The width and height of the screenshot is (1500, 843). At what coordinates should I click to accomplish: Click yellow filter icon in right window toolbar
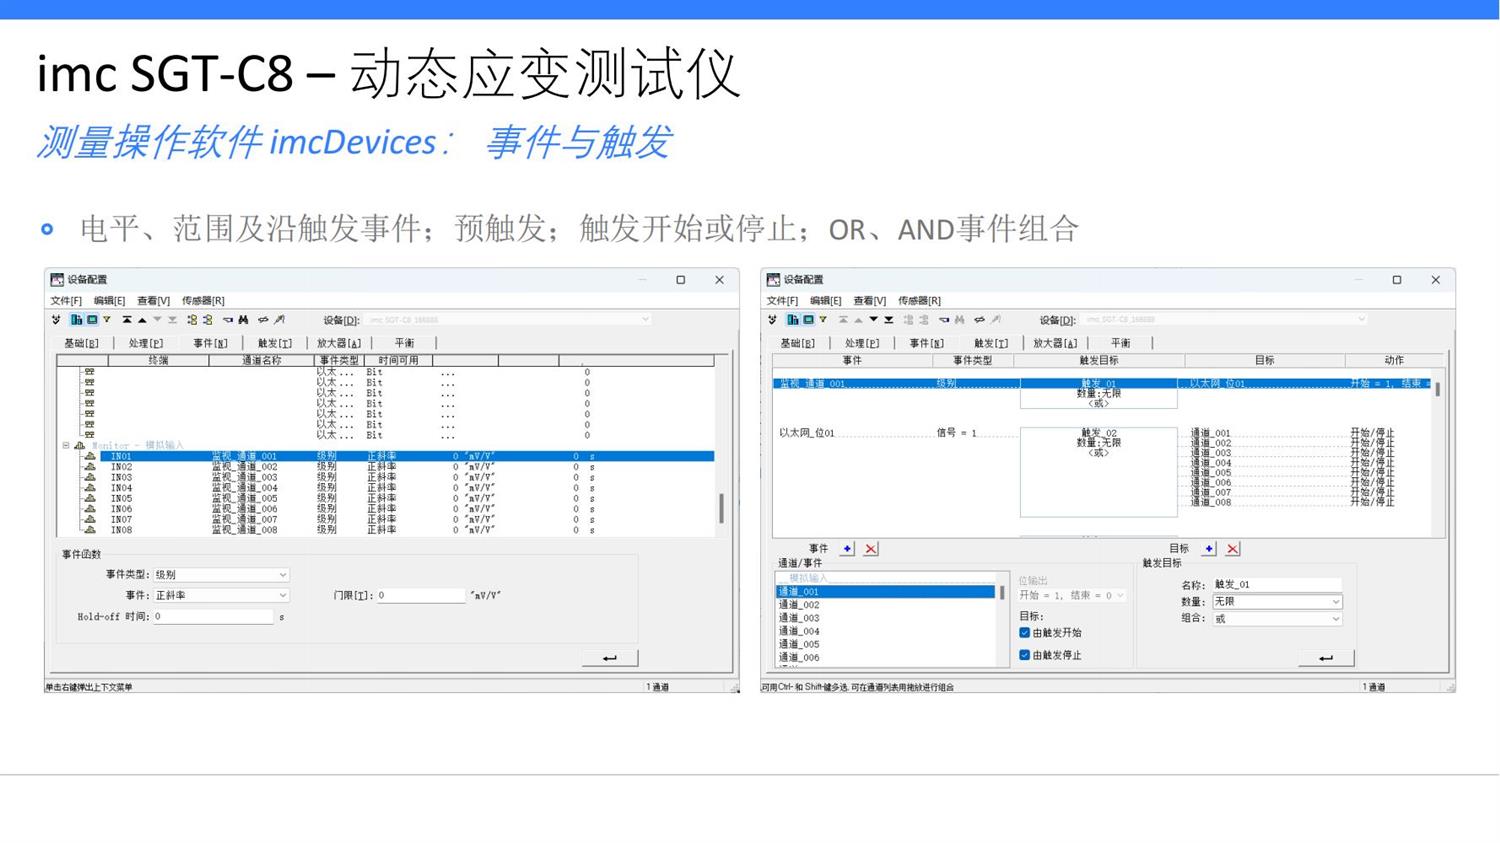pyautogui.click(x=823, y=320)
